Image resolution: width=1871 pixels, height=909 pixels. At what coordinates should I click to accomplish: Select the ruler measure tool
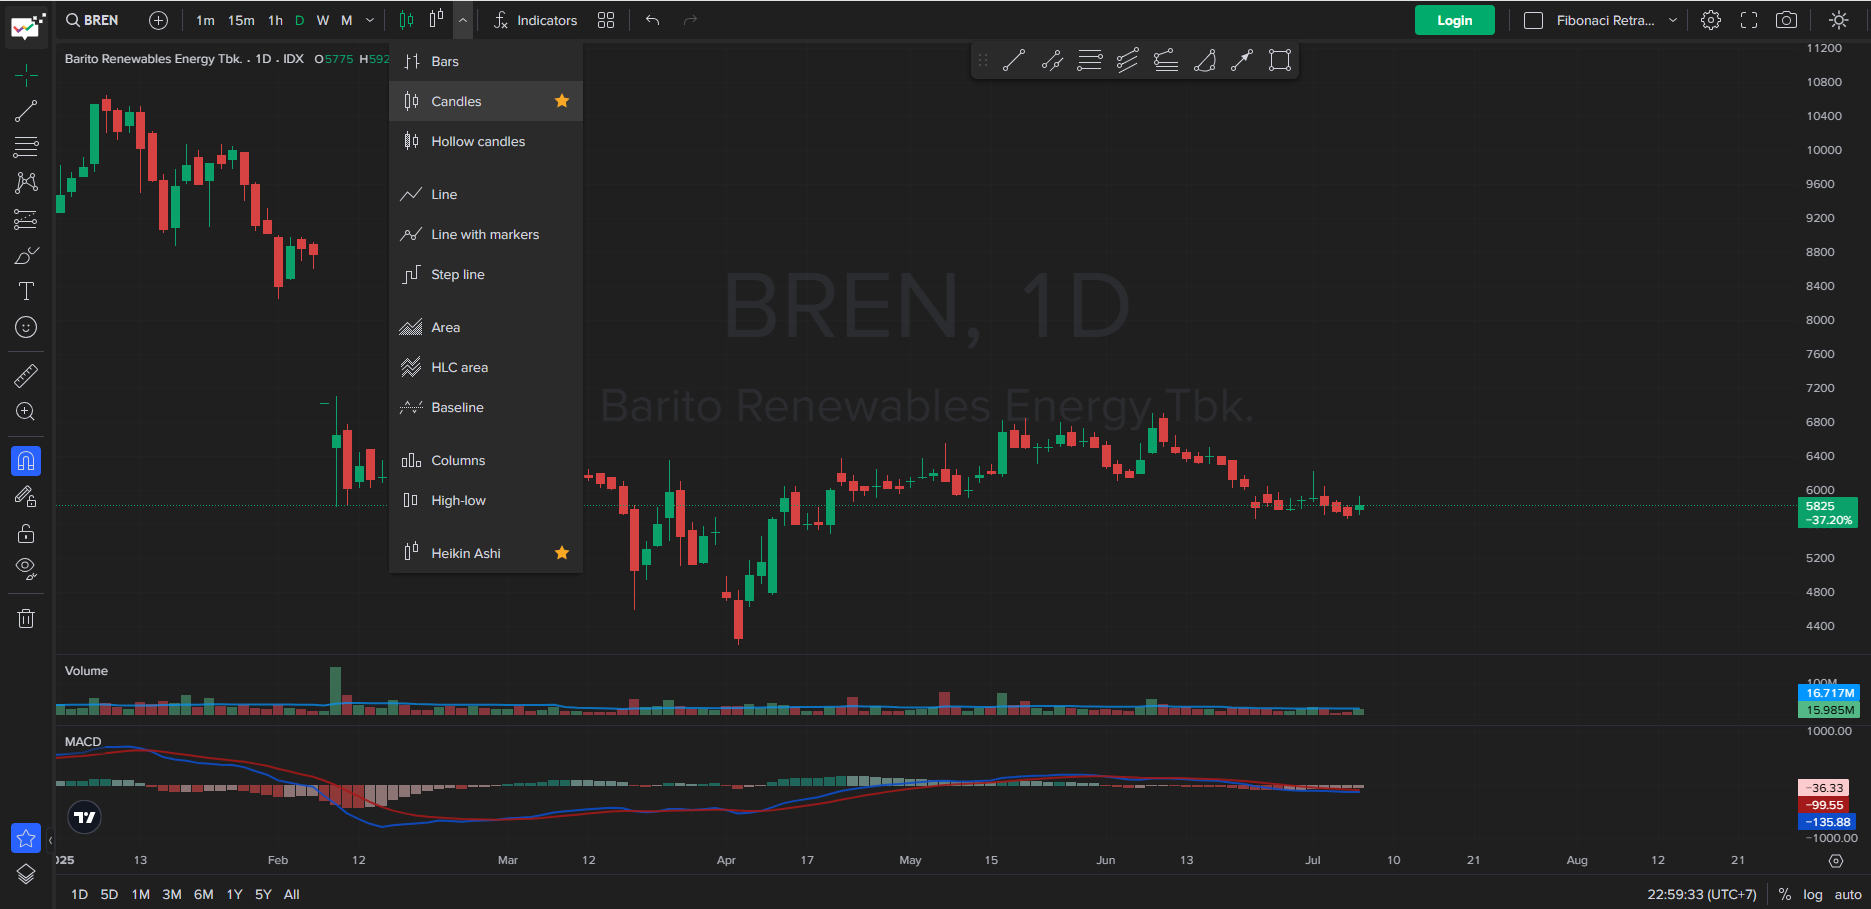tap(26, 376)
